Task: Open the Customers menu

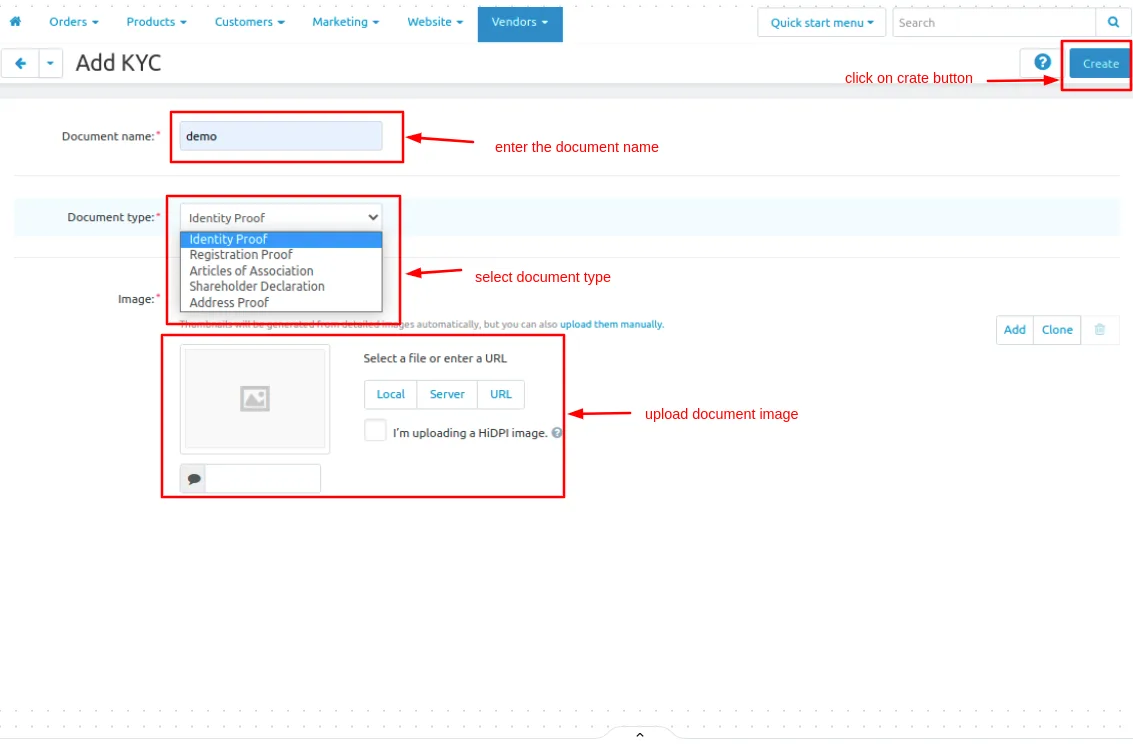Action: 249,22
